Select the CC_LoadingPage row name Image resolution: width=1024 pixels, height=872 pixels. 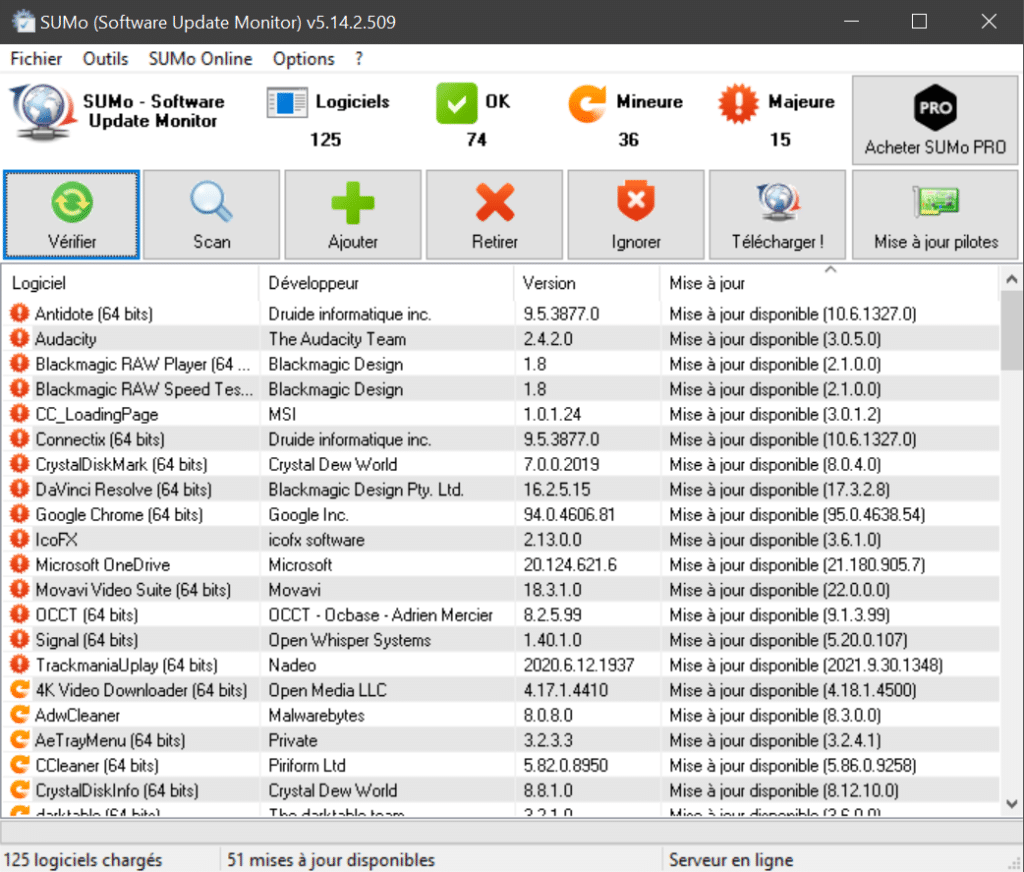click(97, 414)
